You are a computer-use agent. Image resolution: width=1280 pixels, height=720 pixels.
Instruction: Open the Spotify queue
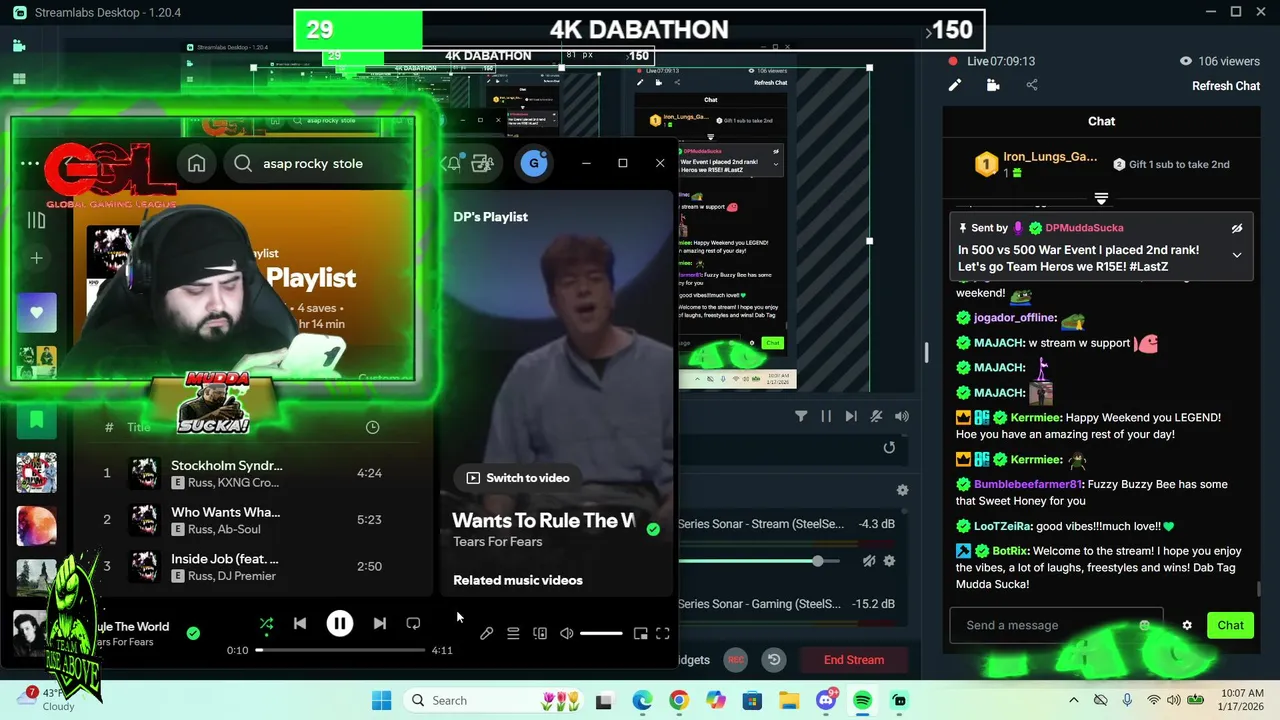[x=513, y=633]
